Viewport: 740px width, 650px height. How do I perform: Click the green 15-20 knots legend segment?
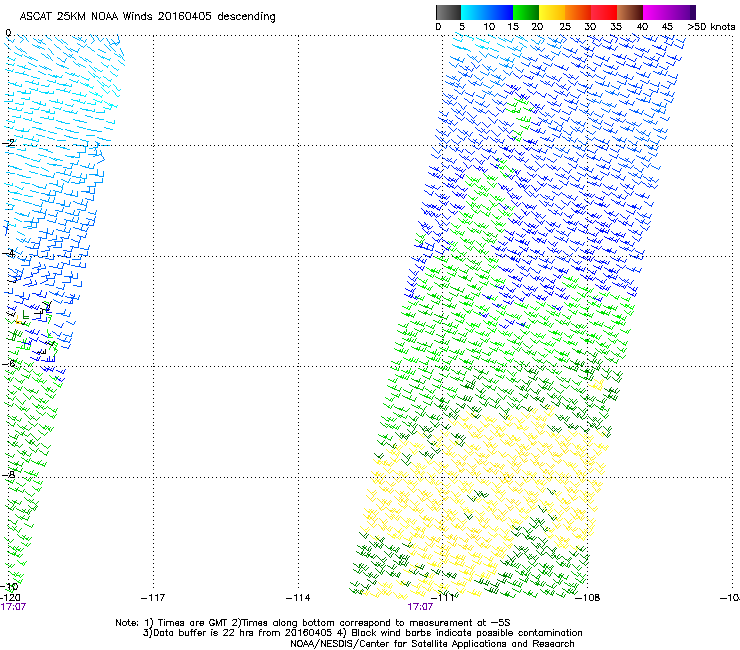[x=526, y=12]
